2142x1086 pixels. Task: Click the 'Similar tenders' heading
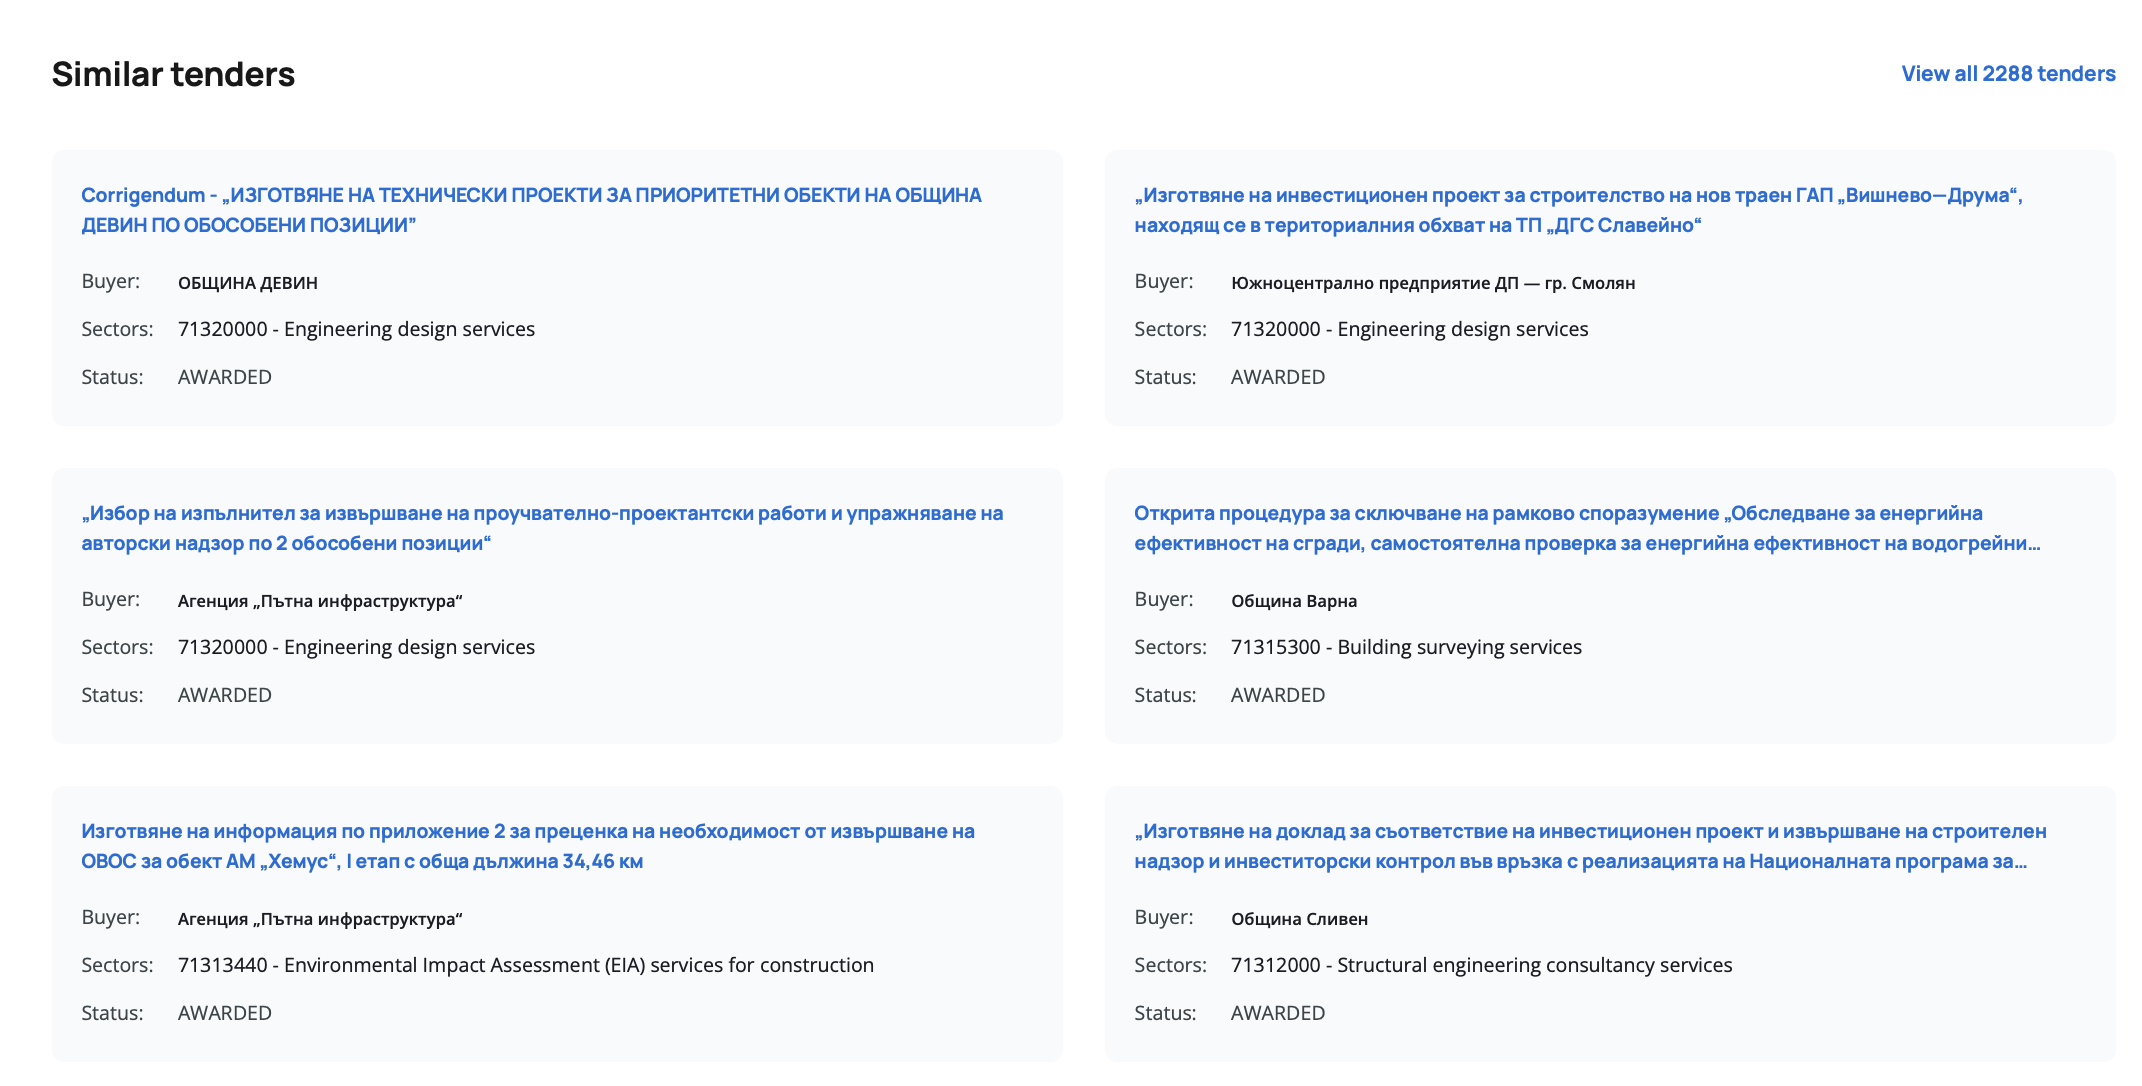173,74
